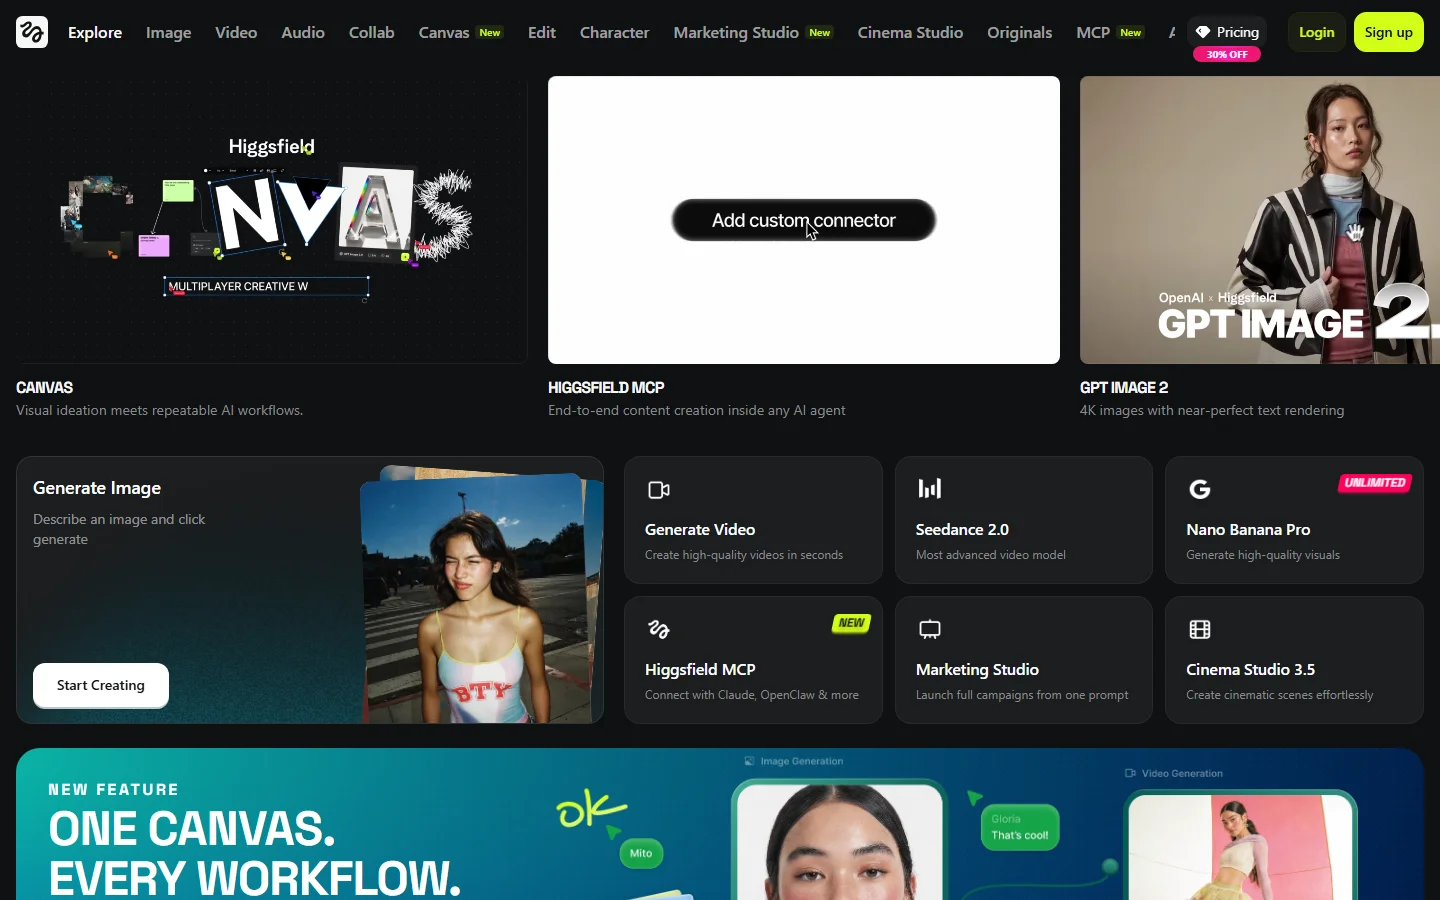Open the Higgsfield MCP card title
This screenshot has height=900, width=1440.
tap(700, 669)
